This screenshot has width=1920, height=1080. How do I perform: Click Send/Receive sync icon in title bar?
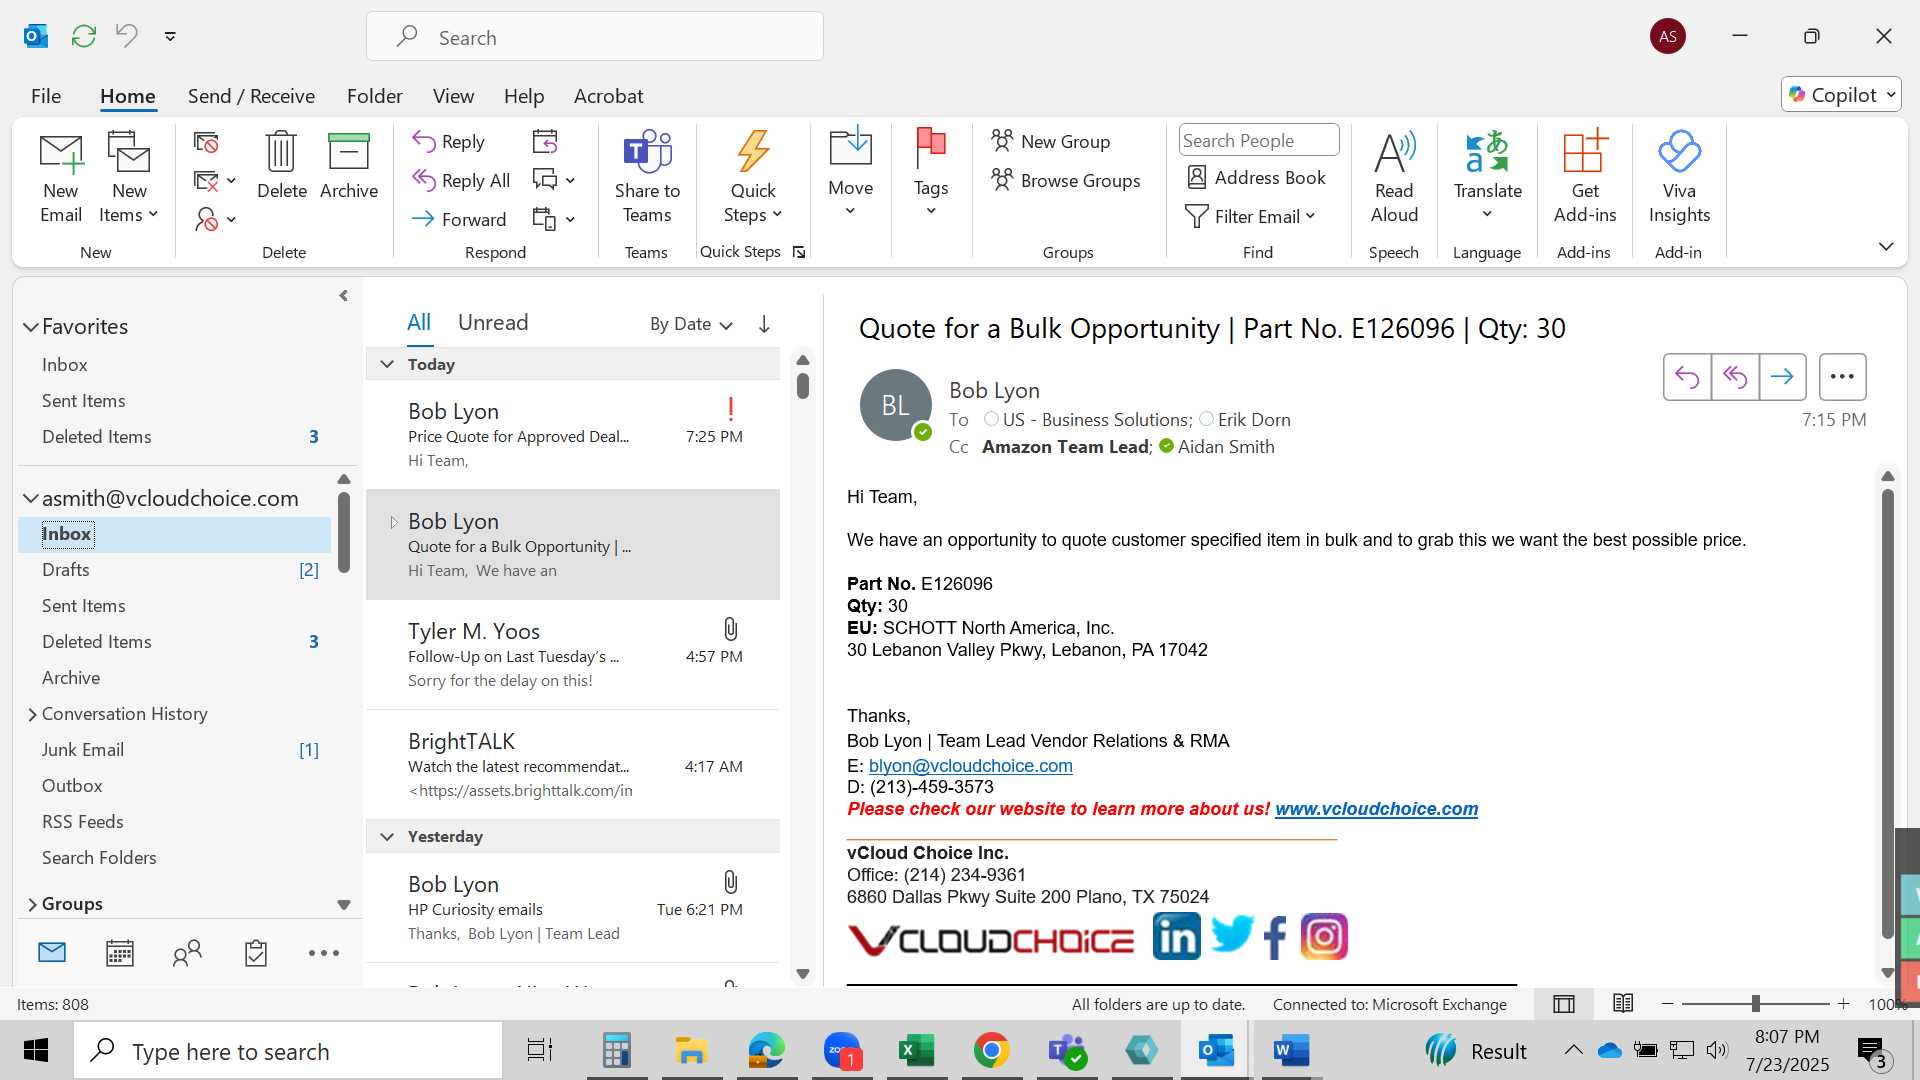pyautogui.click(x=84, y=37)
